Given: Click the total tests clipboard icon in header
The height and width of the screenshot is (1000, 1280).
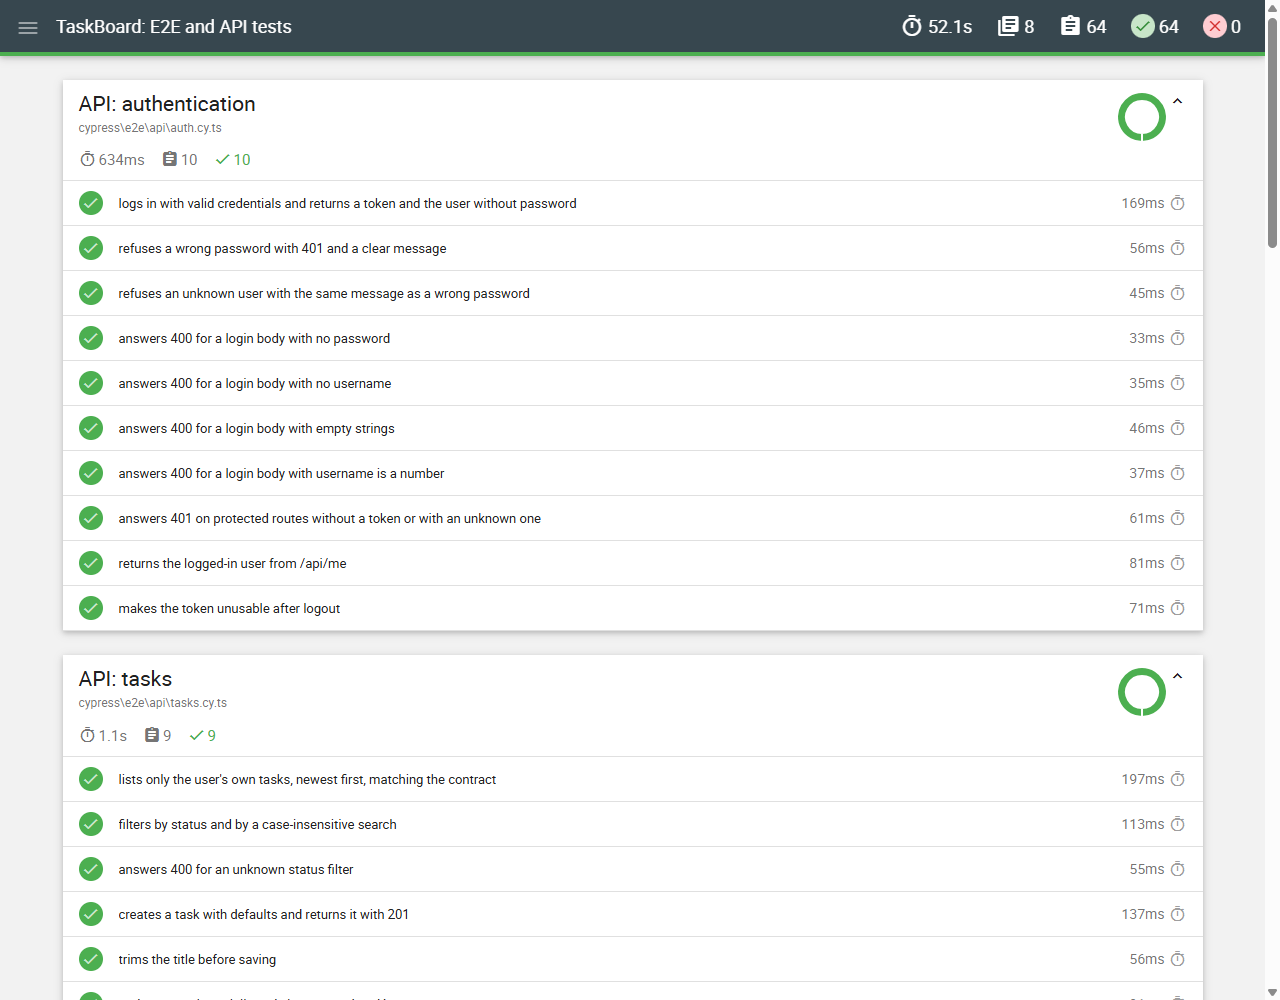Looking at the screenshot, I should click(x=1070, y=26).
